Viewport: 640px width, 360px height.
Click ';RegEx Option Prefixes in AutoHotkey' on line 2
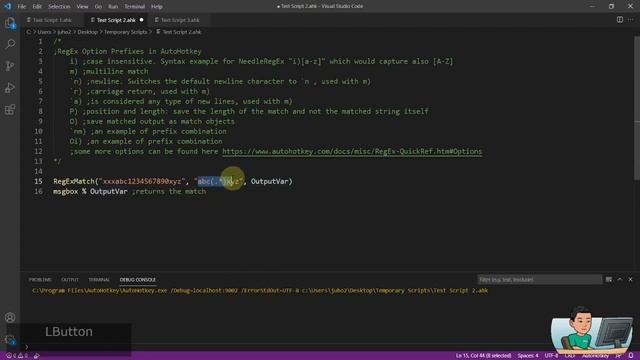127,51
